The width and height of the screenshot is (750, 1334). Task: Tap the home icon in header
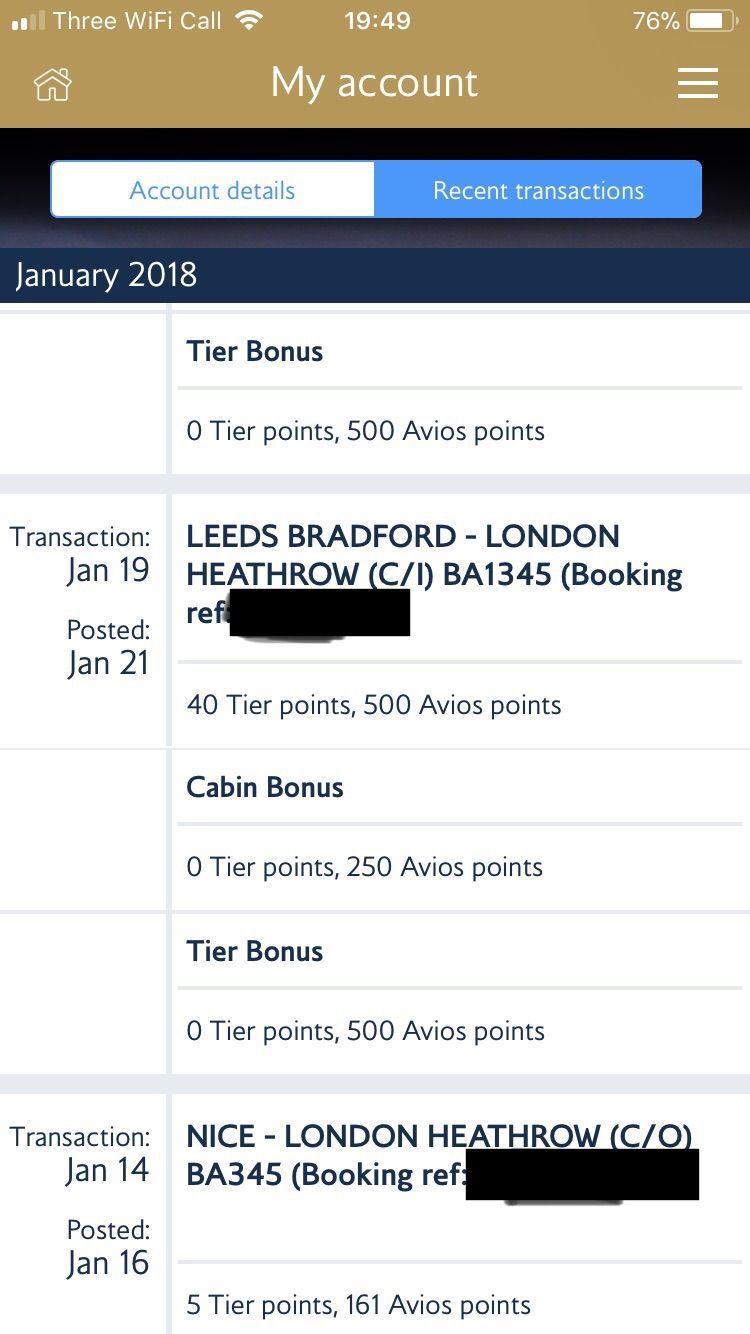[x=53, y=84]
